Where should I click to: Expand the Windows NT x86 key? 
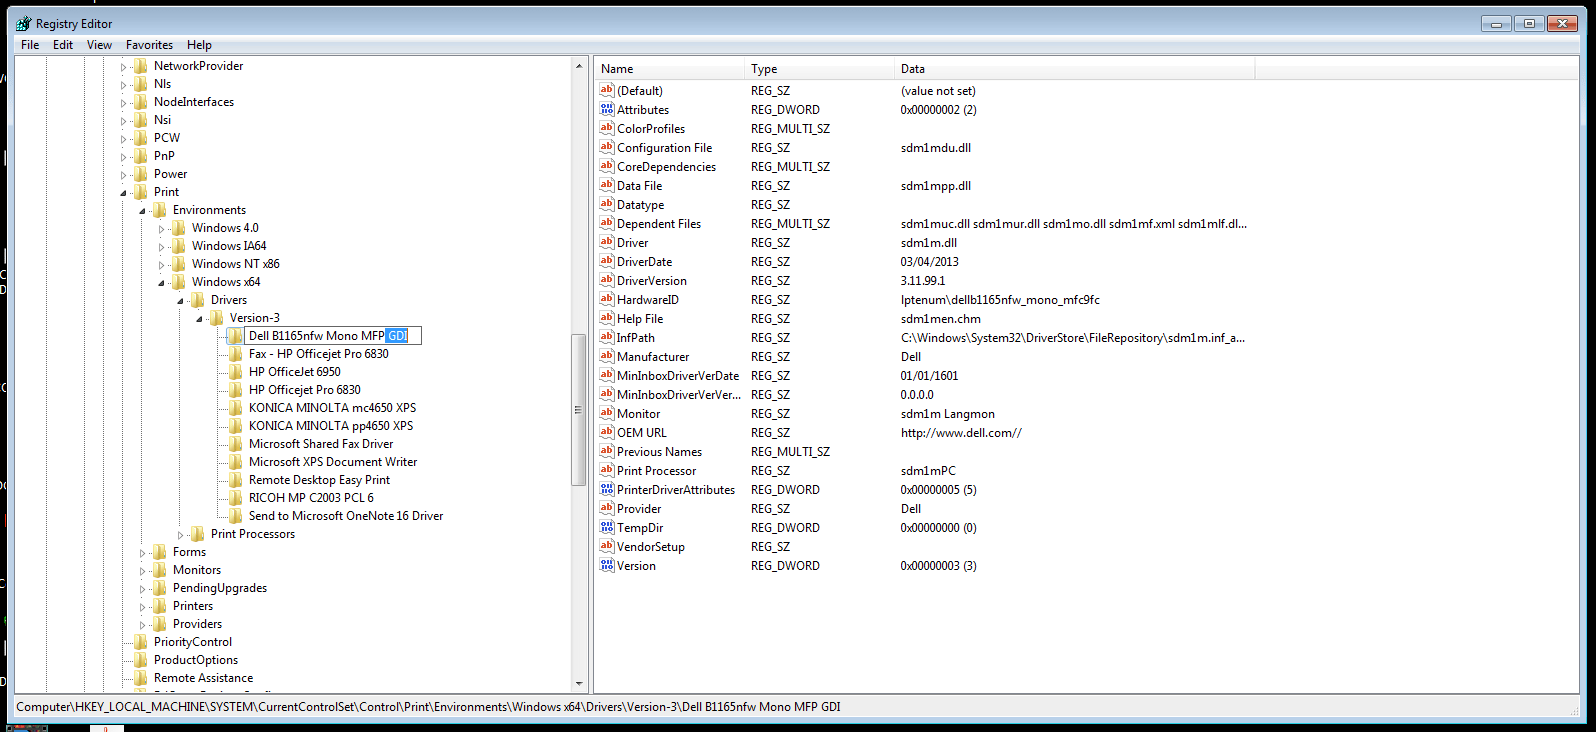[x=162, y=265]
